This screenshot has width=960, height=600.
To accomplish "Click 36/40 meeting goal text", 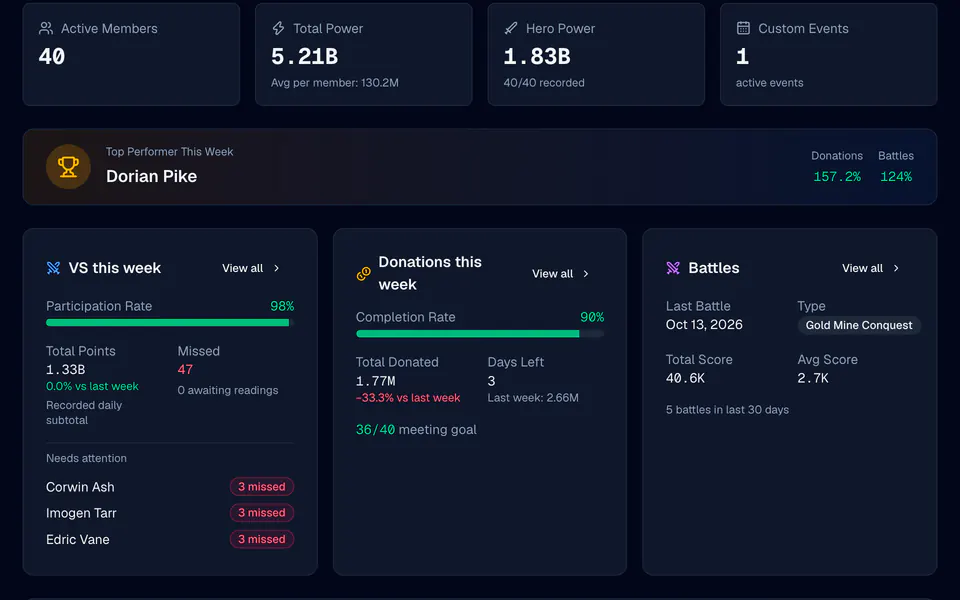I will click(416, 430).
